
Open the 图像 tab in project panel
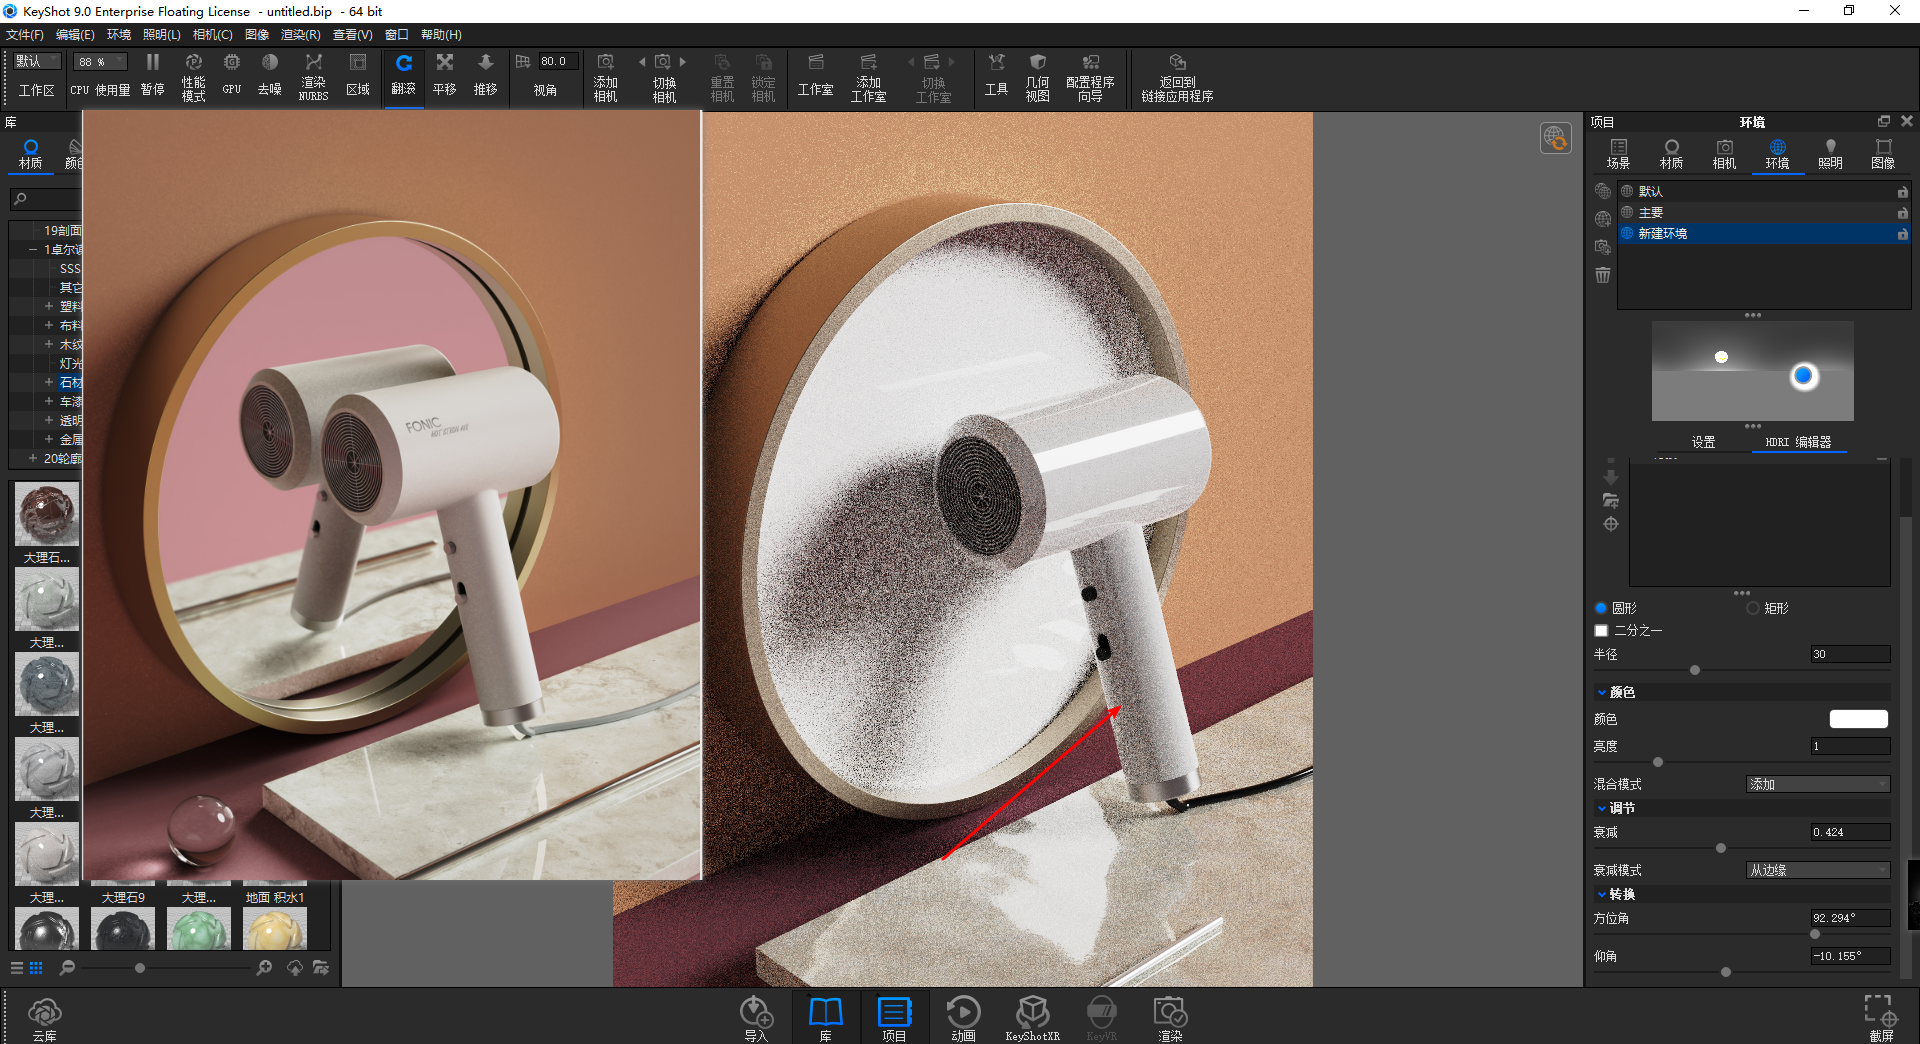(1883, 155)
